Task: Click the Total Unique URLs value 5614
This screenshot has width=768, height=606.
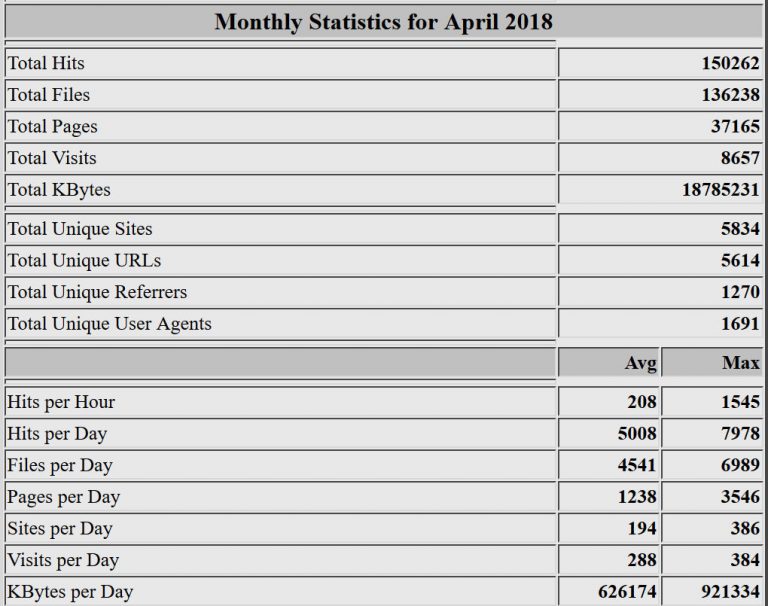Action: (740, 261)
